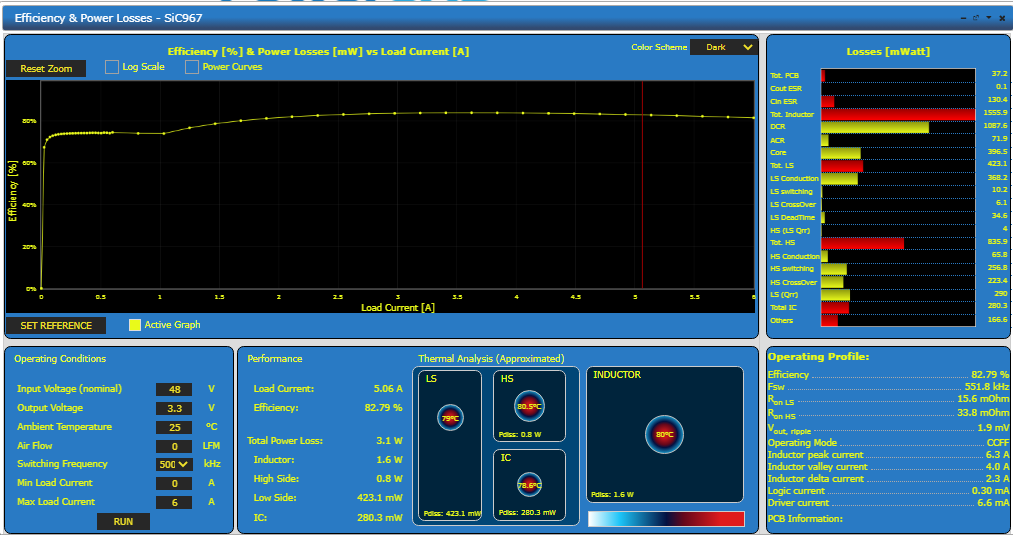1013x535 pixels.
Task: Close the Efficiency & Power Losses window
Action: (x=1002, y=18)
